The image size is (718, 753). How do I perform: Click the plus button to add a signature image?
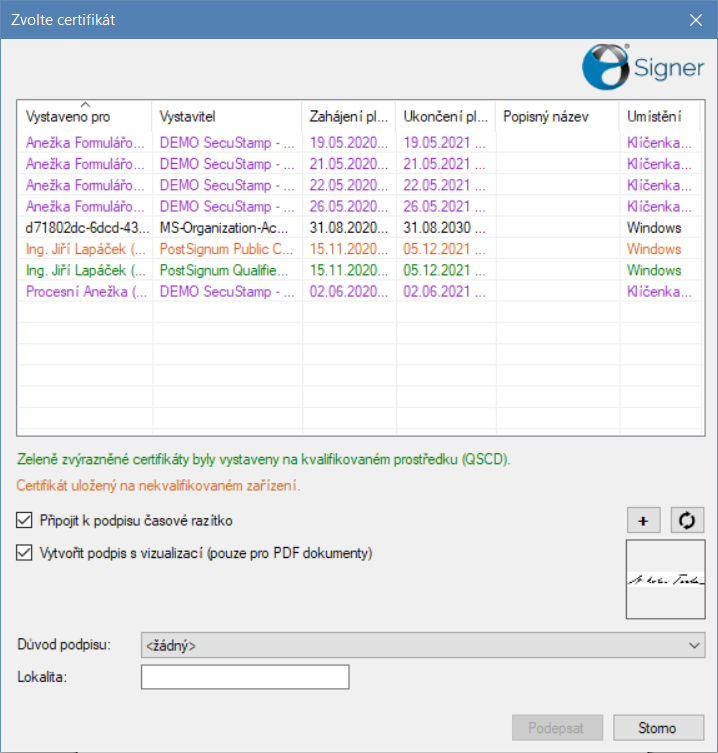tap(642, 520)
